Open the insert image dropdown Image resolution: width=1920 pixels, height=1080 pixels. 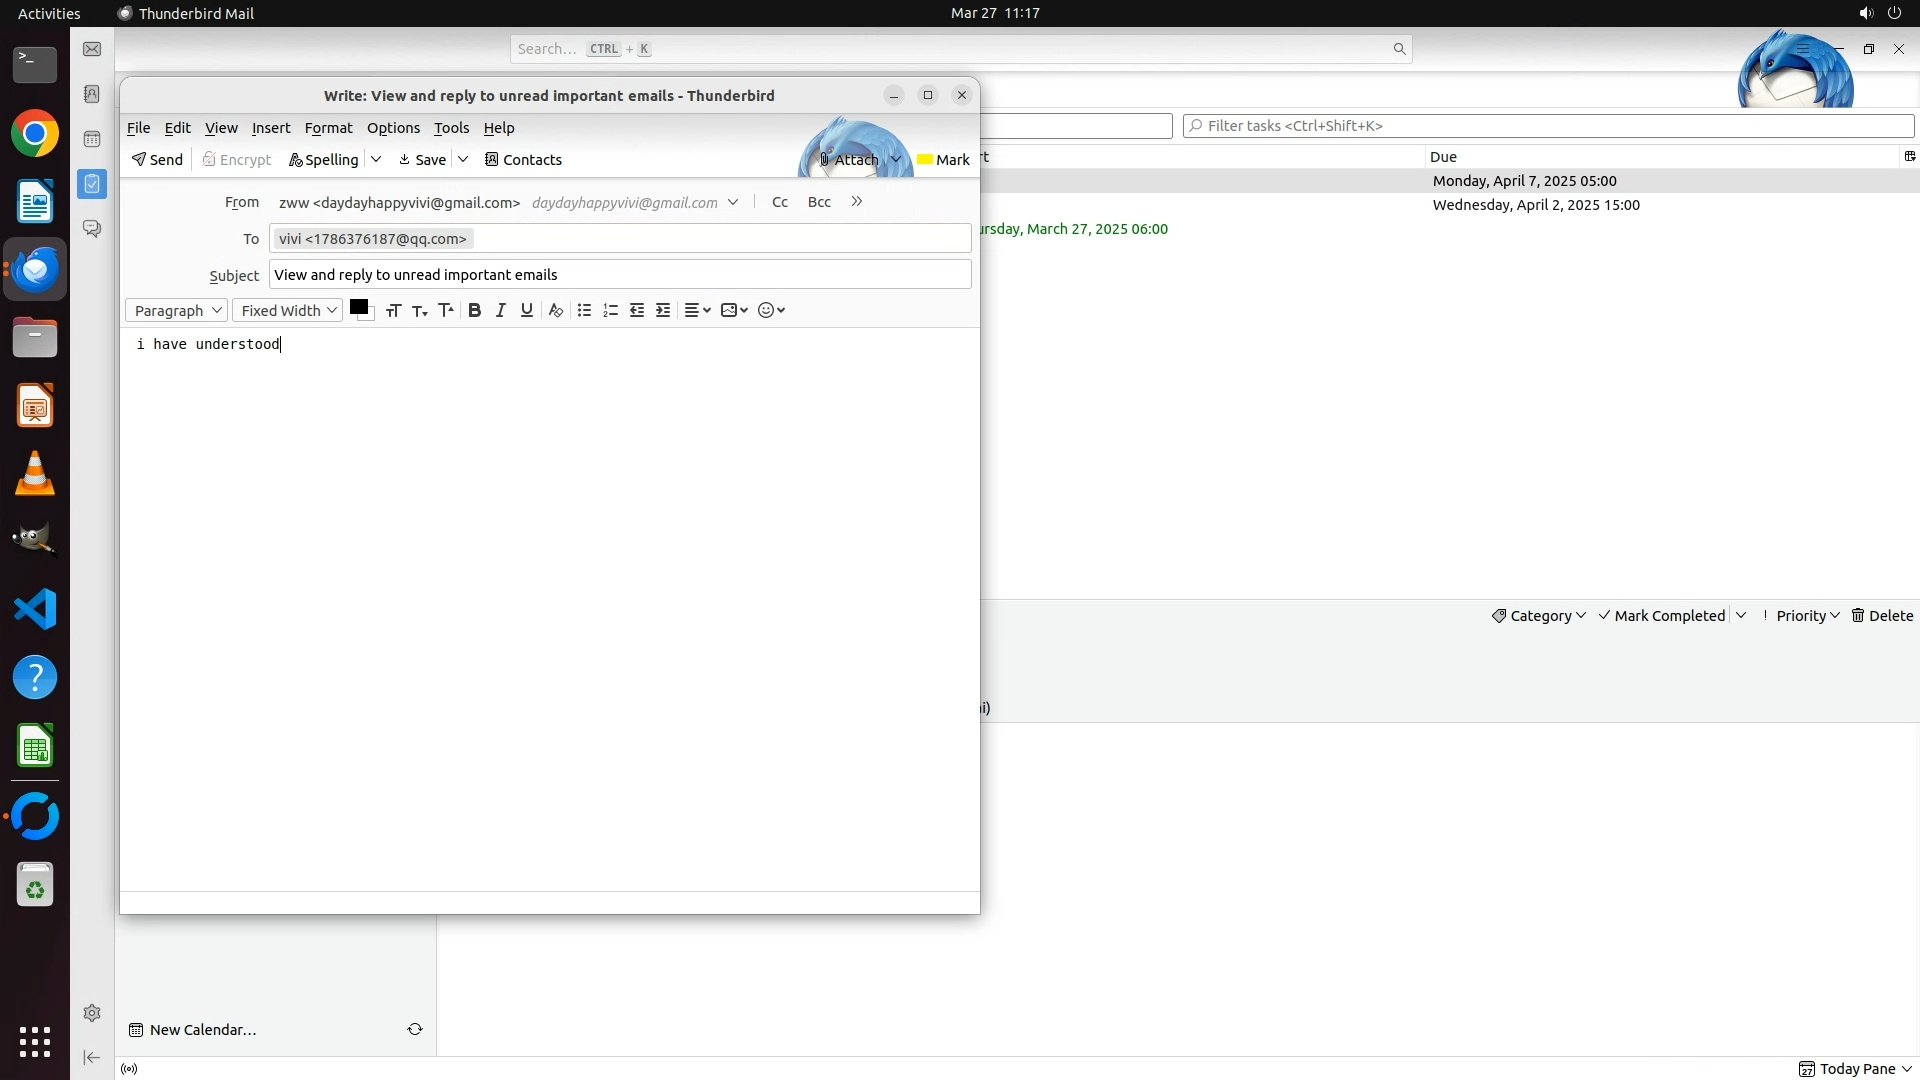(x=734, y=310)
